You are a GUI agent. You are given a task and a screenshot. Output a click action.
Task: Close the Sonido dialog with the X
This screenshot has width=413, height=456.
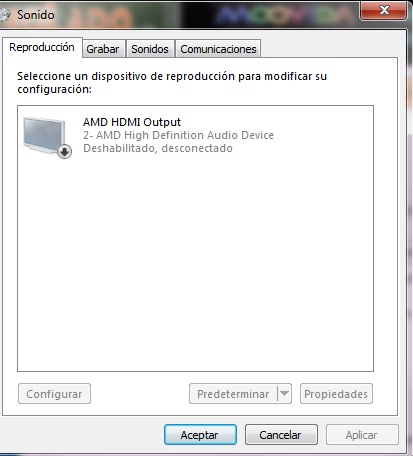384,10
